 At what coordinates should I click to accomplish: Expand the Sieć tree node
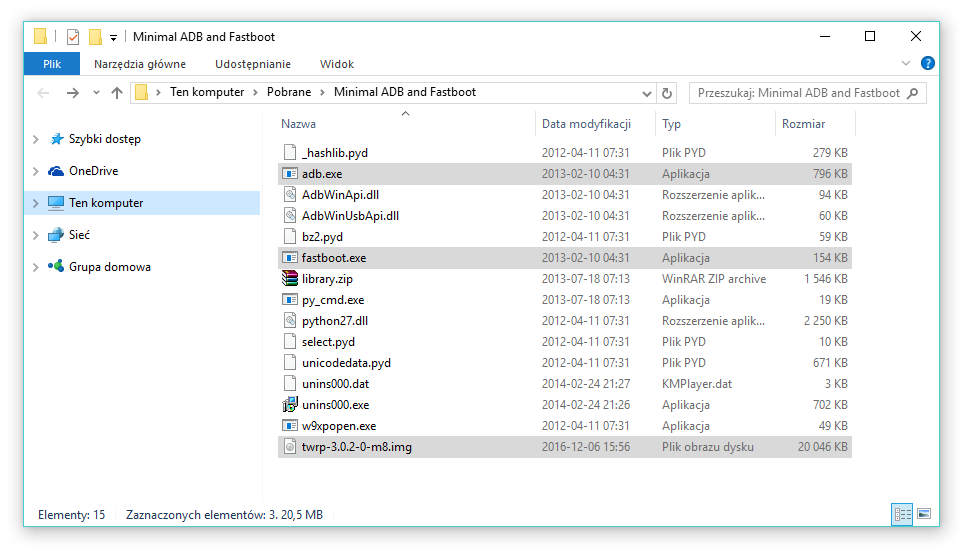(x=36, y=234)
